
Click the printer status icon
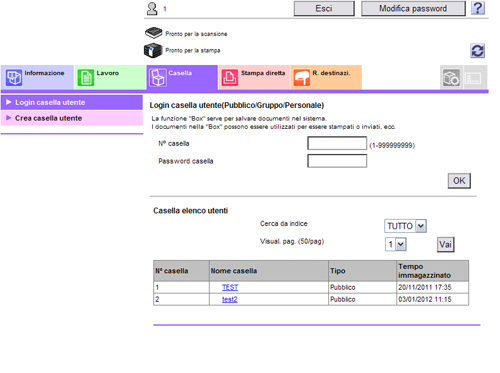pyautogui.click(x=153, y=50)
